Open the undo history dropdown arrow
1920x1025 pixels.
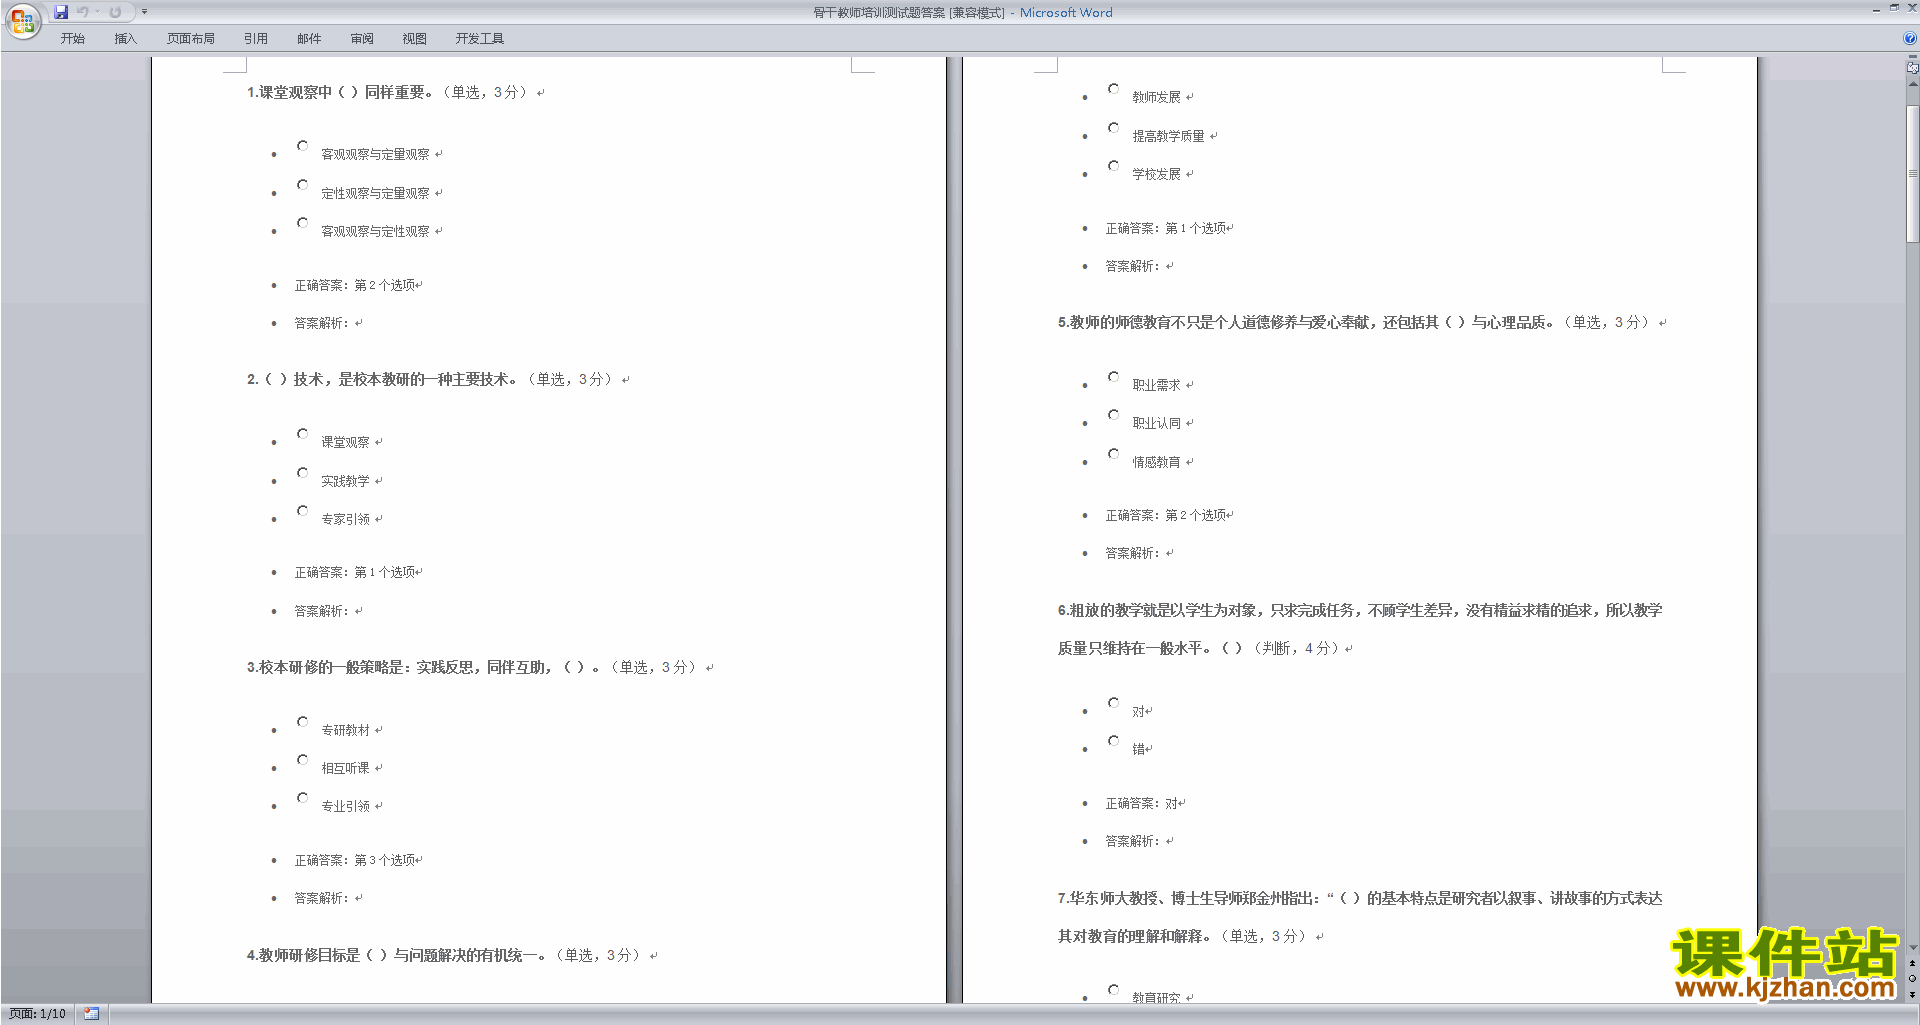tap(97, 12)
